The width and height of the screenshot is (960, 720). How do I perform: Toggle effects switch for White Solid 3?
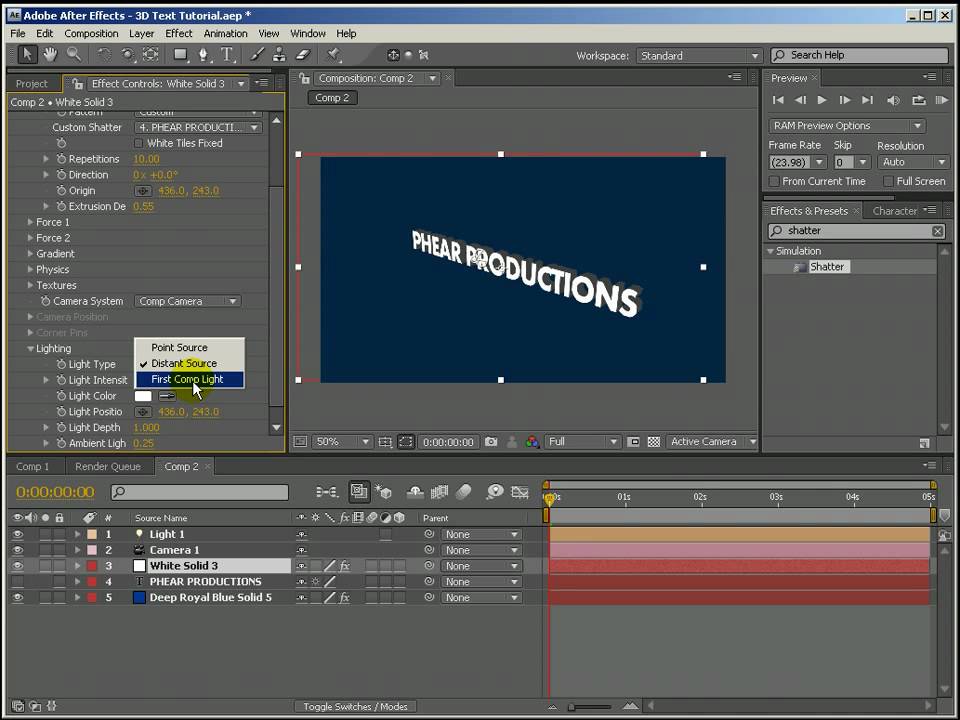pos(345,566)
